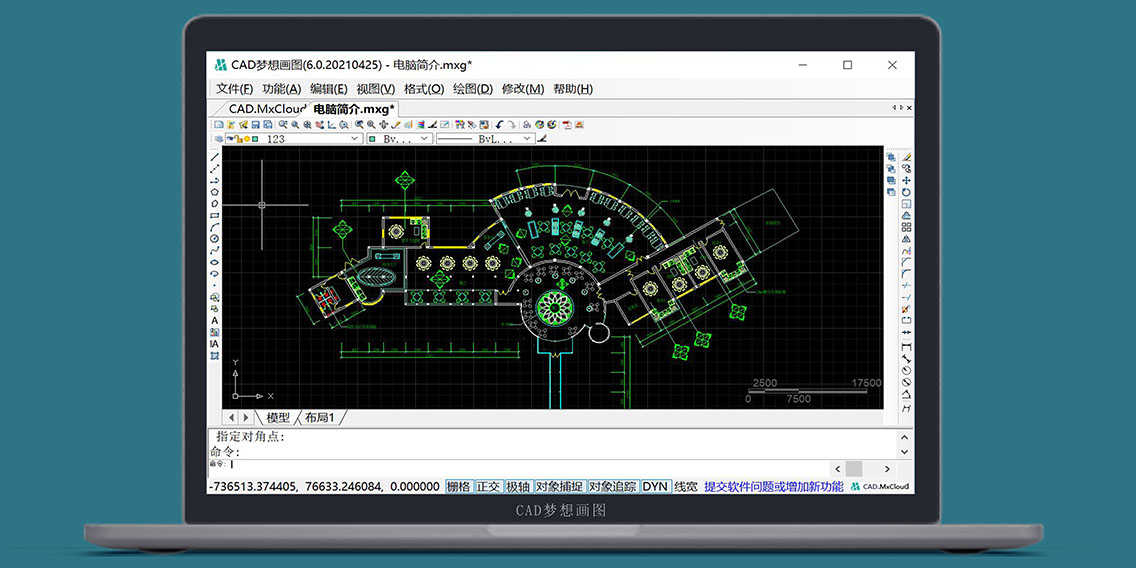Viewport: 1136px width, 568px height.
Task: Toggle DYN dynamic input
Action: [x=656, y=487]
